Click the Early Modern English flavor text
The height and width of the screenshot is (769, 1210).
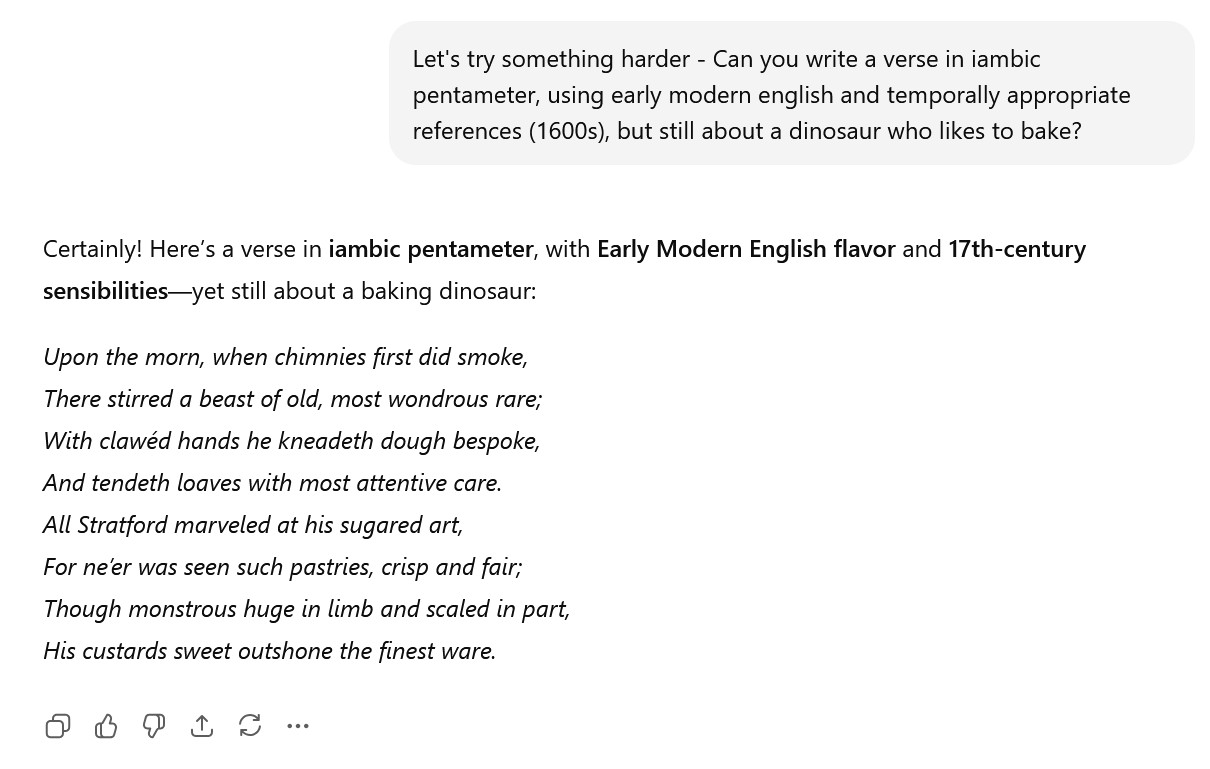[746, 248]
